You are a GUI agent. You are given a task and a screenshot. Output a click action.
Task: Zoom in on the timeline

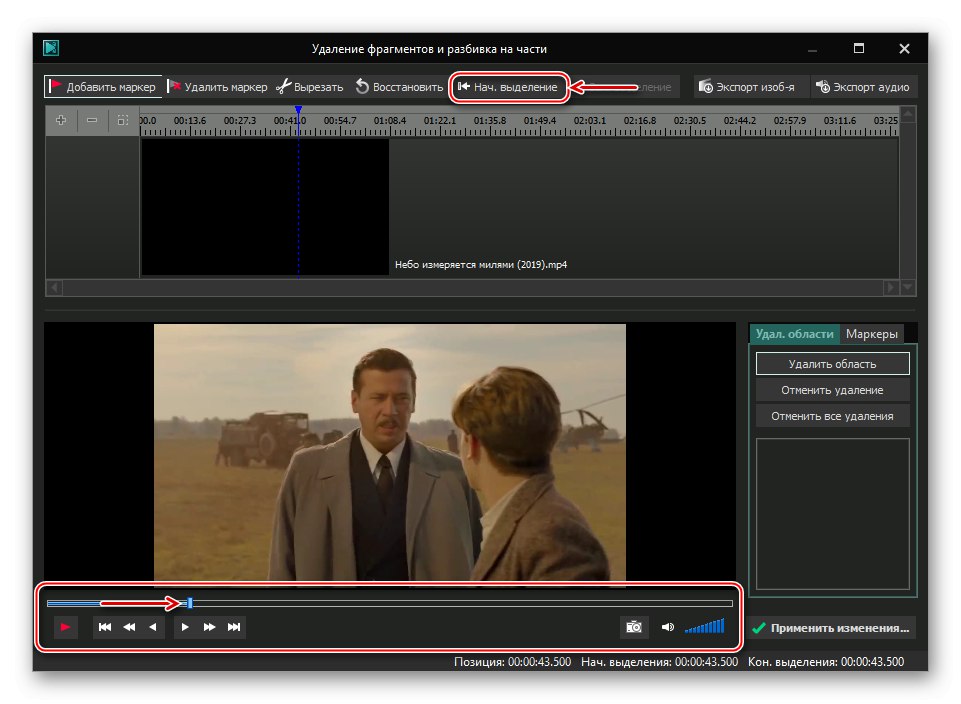tap(62, 120)
